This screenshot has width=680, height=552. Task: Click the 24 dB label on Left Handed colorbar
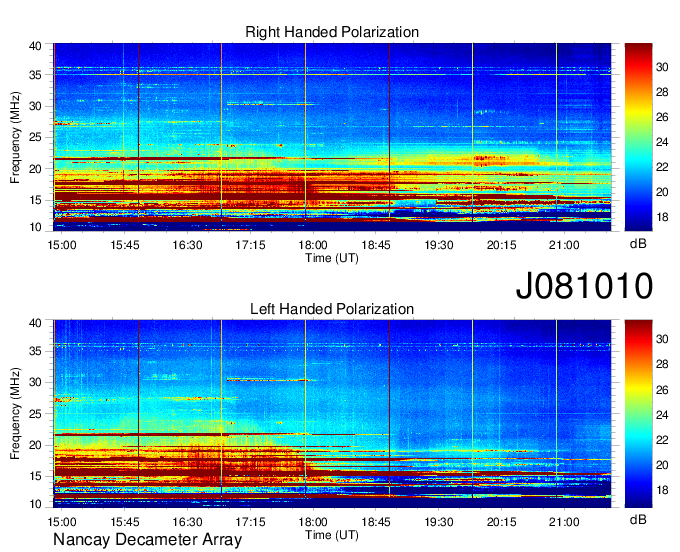(662, 415)
